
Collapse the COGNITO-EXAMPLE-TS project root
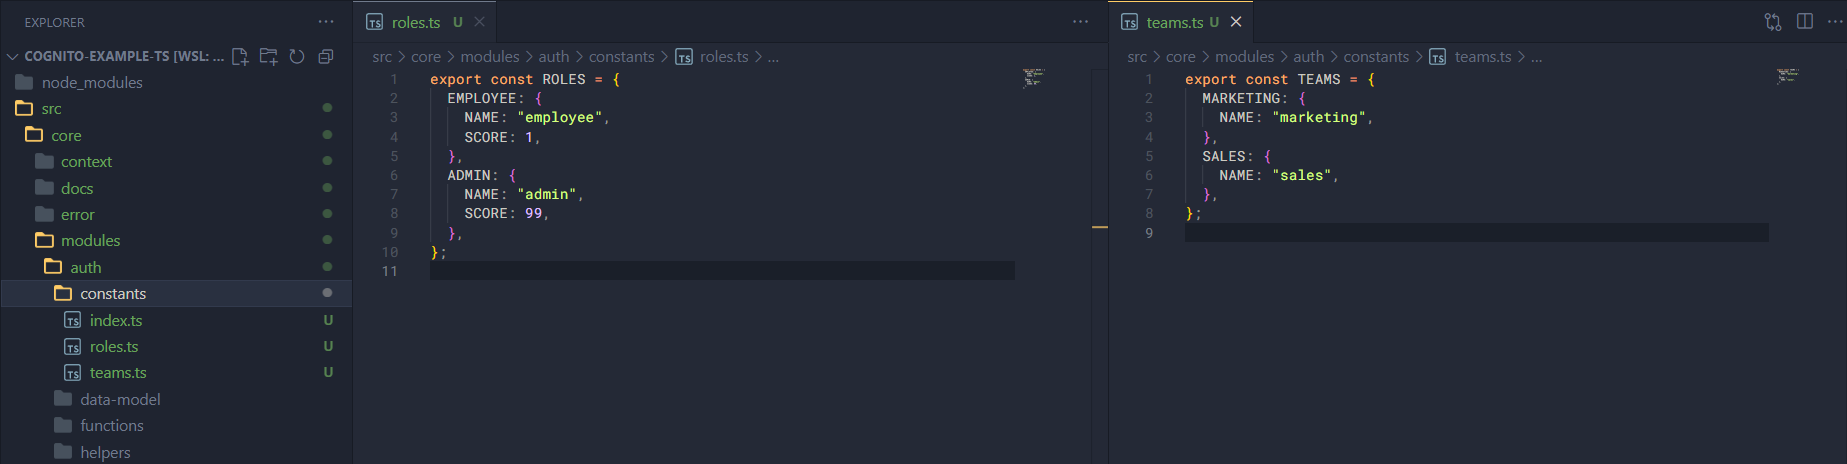click(13, 57)
